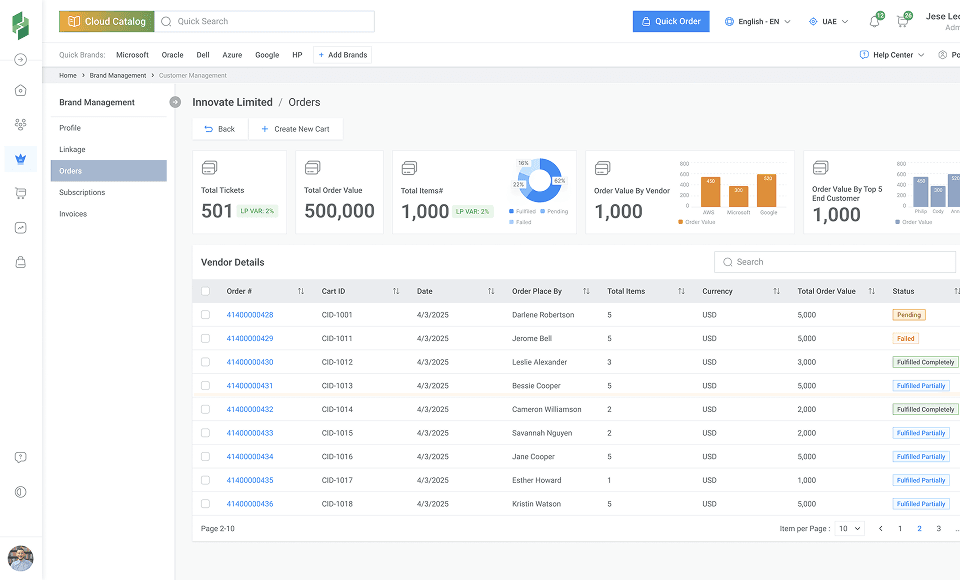Click the Quick Order button
This screenshot has width=960, height=580.
(671, 21)
